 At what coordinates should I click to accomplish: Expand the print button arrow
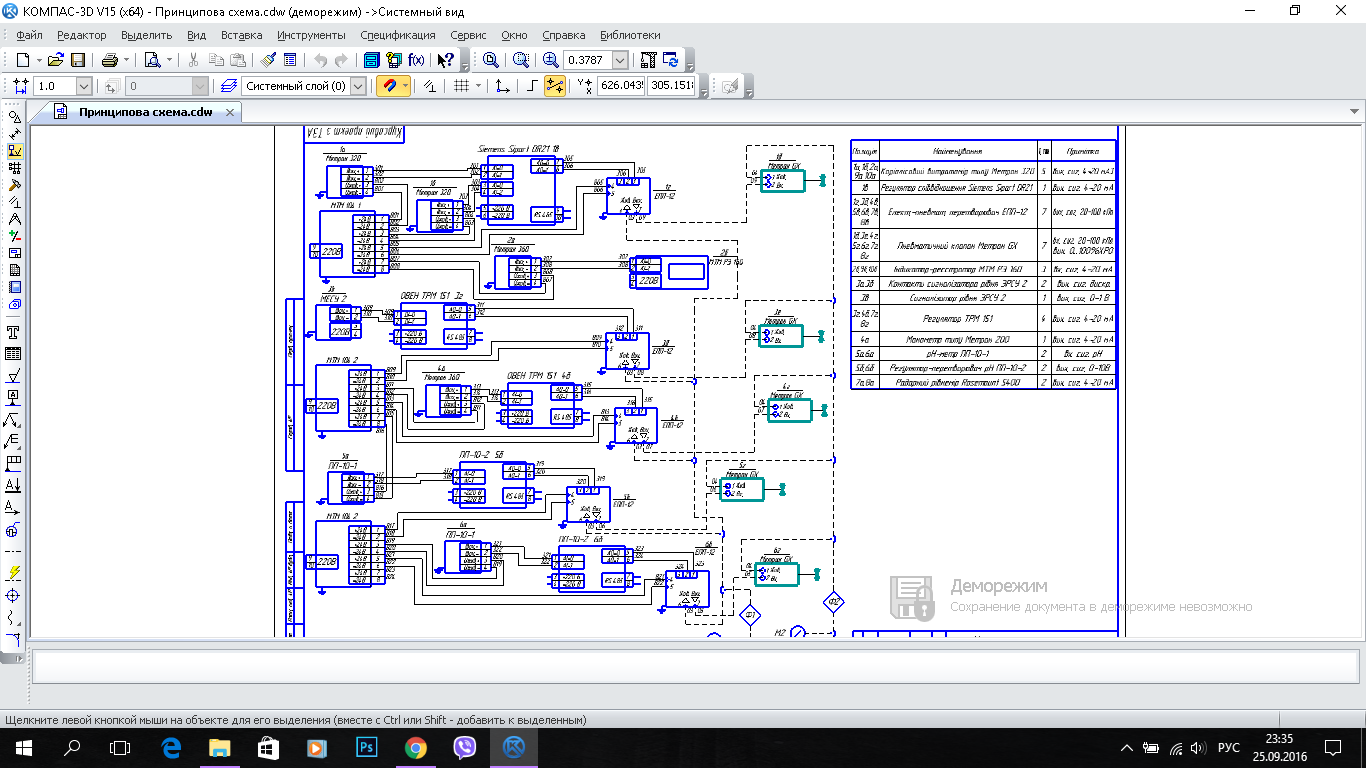[127, 60]
